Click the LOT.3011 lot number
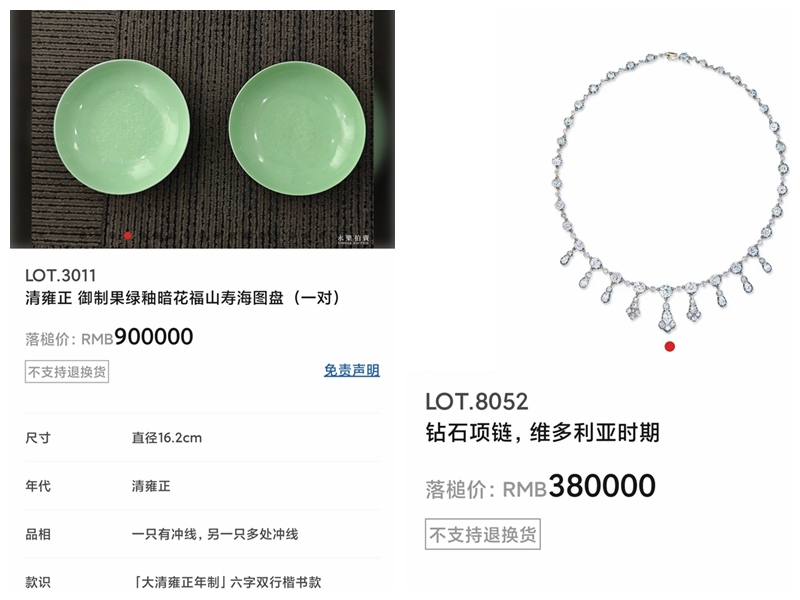Screen dimensions: 800x600 61,276
